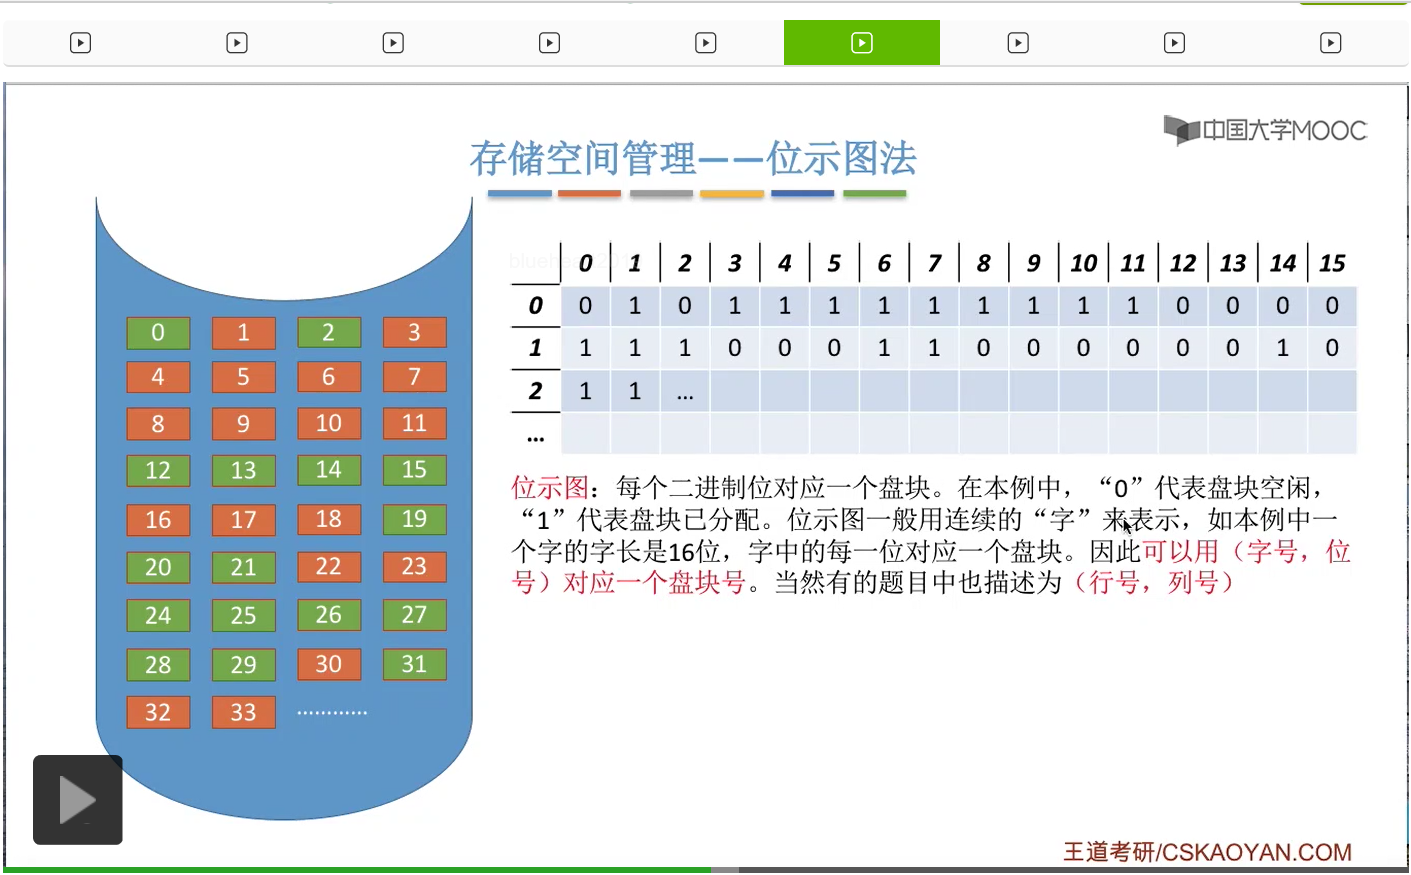This screenshot has height=875, width=1411.
Task: Click orange disk block 33
Action: 243,712
